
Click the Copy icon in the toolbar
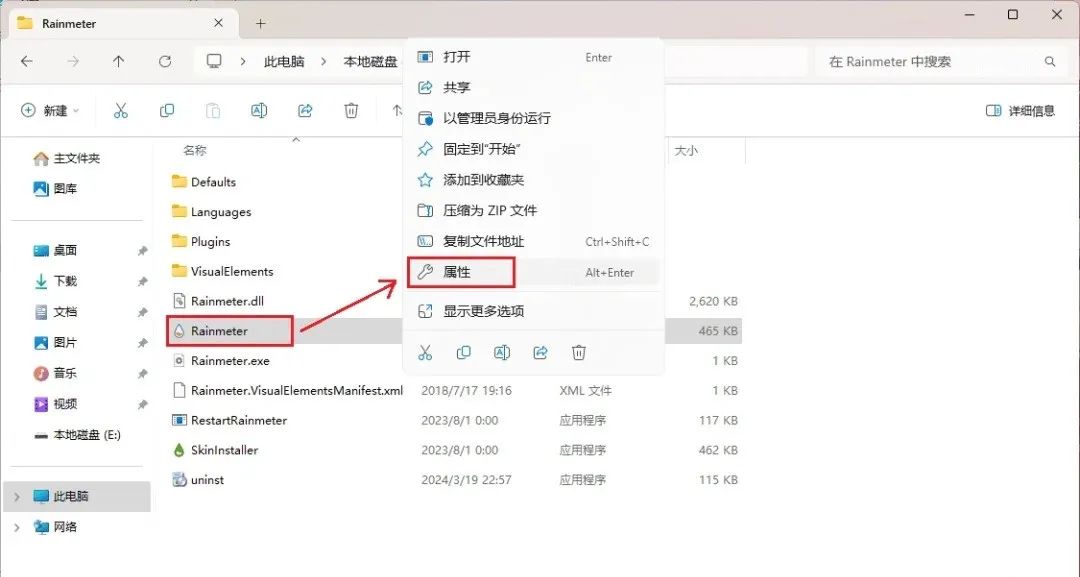click(167, 111)
